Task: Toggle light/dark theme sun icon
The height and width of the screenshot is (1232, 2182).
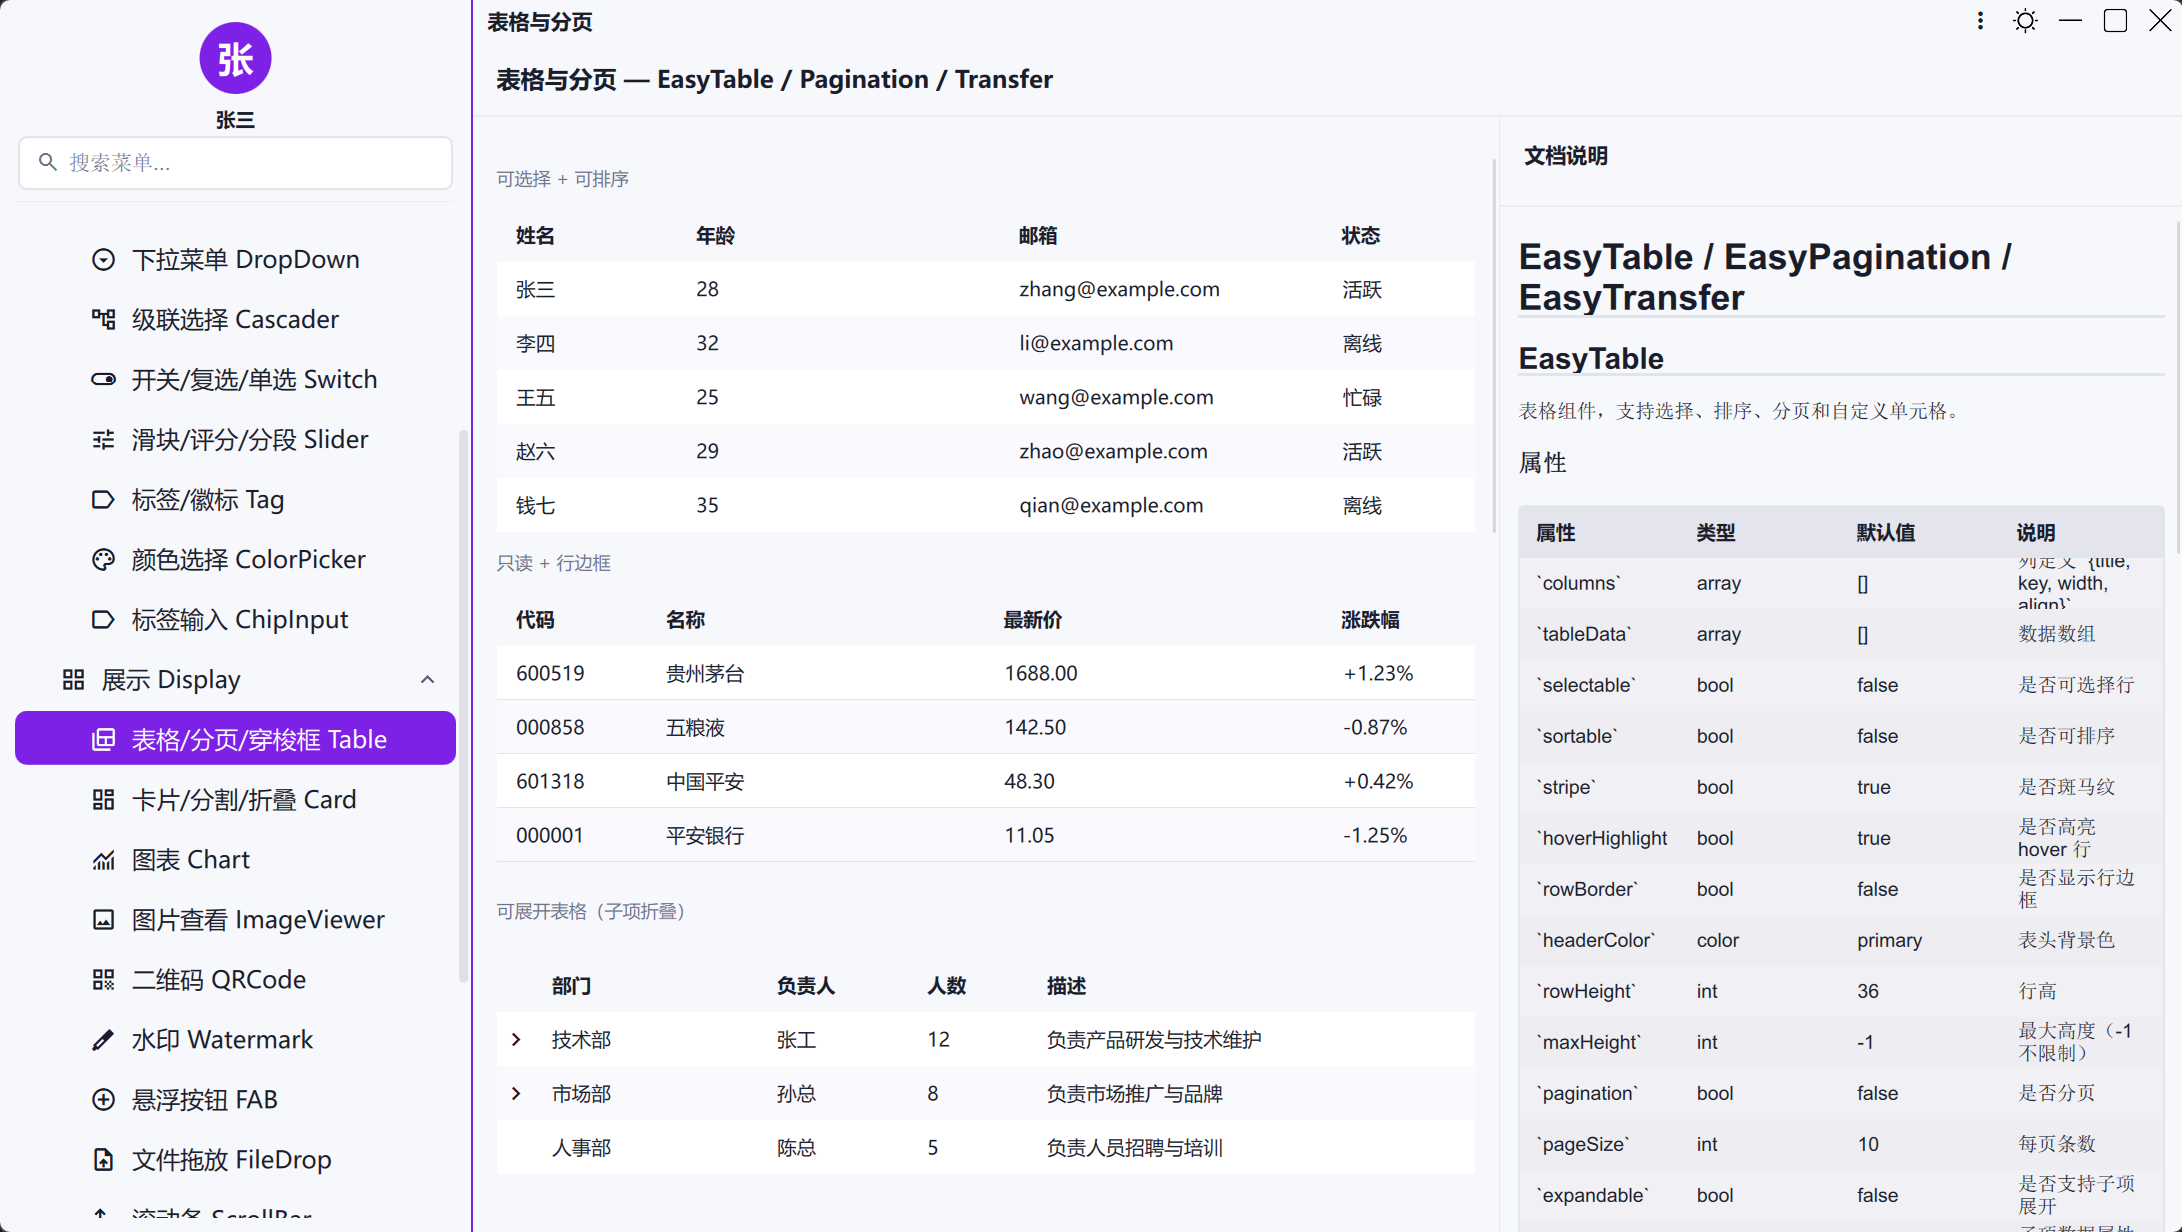Action: tap(2025, 21)
